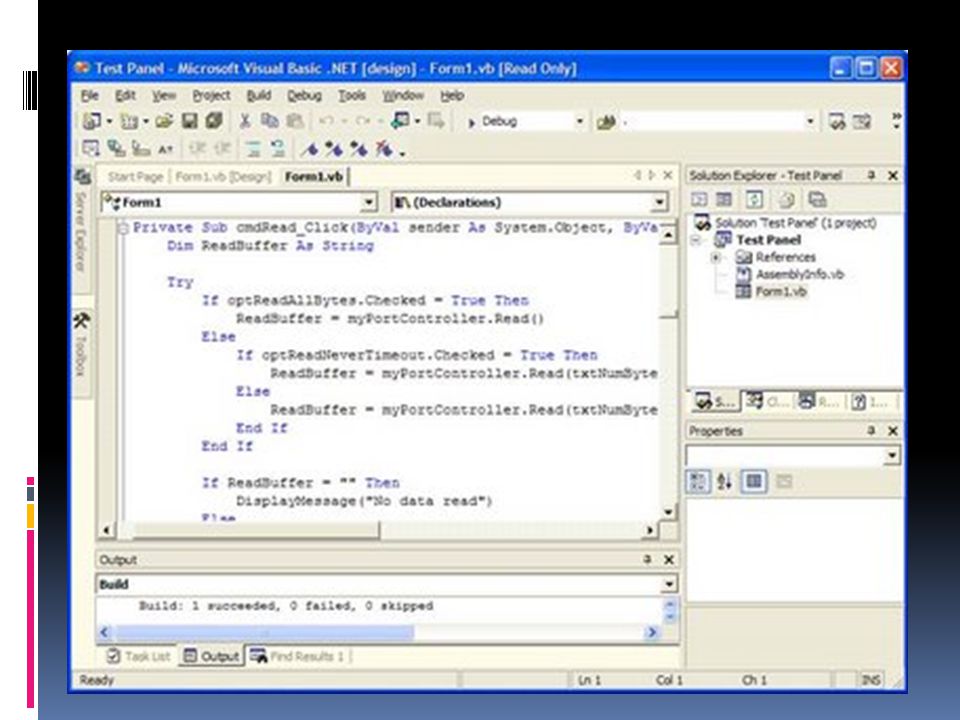Switch to the Task List tab

[x=139, y=656]
